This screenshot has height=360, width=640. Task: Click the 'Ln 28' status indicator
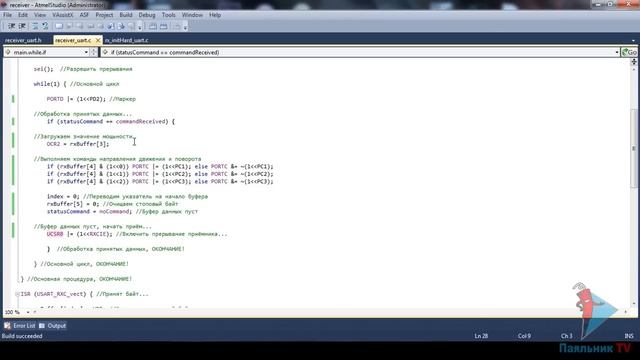click(x=481, y=336)
